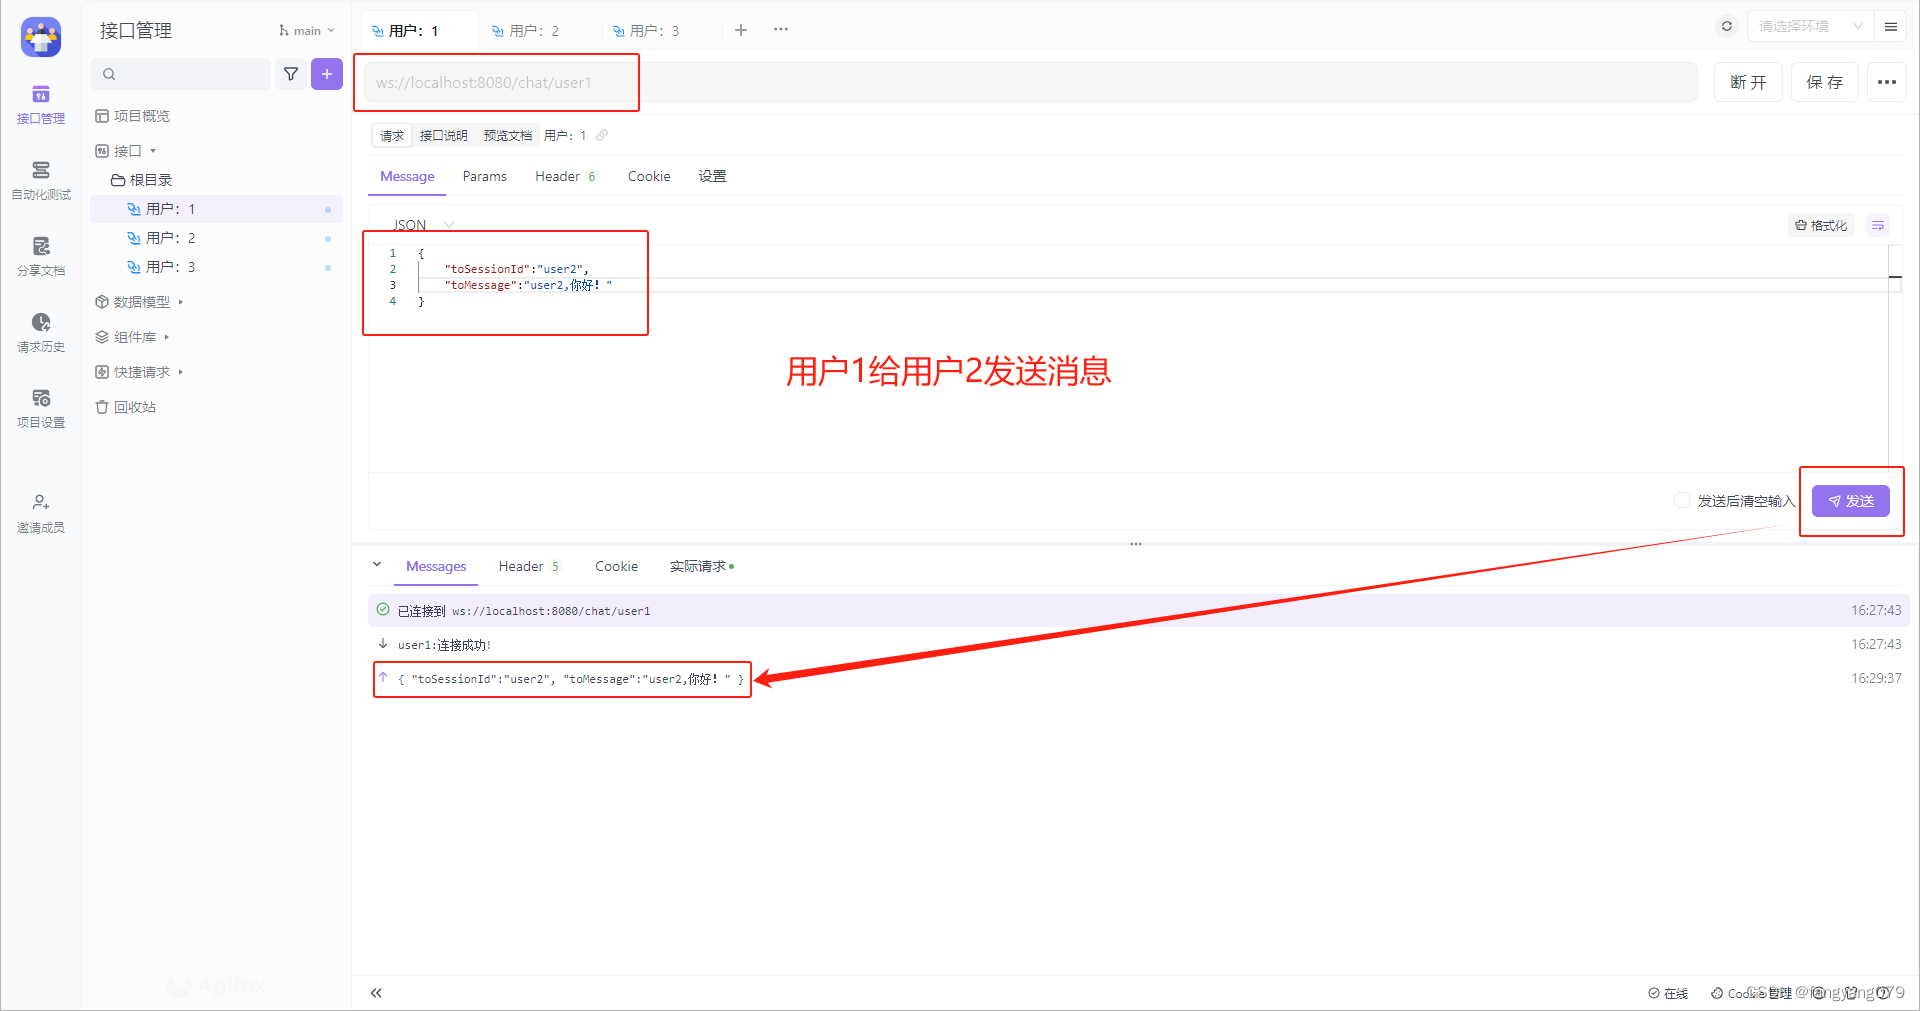Open the hamburger menu at top right
The image size is (1920, 1011).
coord(1891,27)
